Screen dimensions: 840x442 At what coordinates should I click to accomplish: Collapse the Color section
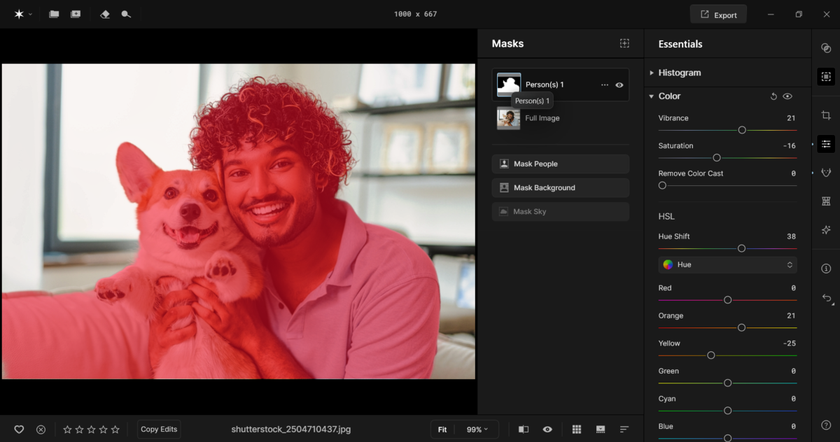pos(651,96)
